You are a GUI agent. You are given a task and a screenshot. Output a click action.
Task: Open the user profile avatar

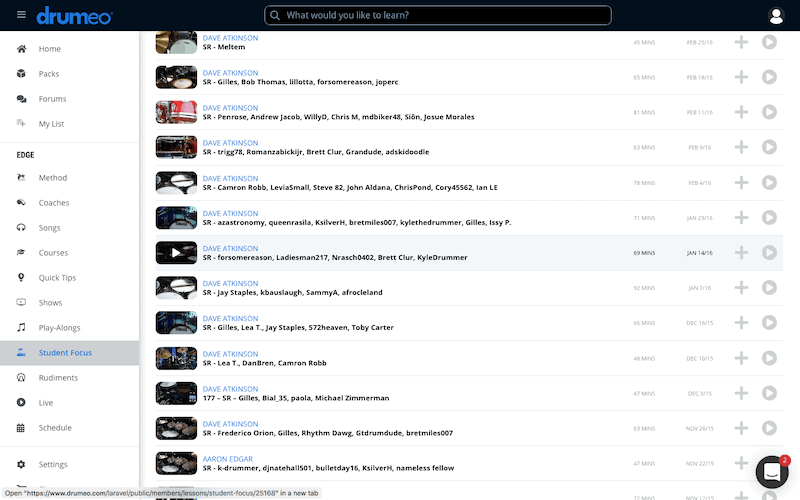pyautogui.click(x=776, y=16)
